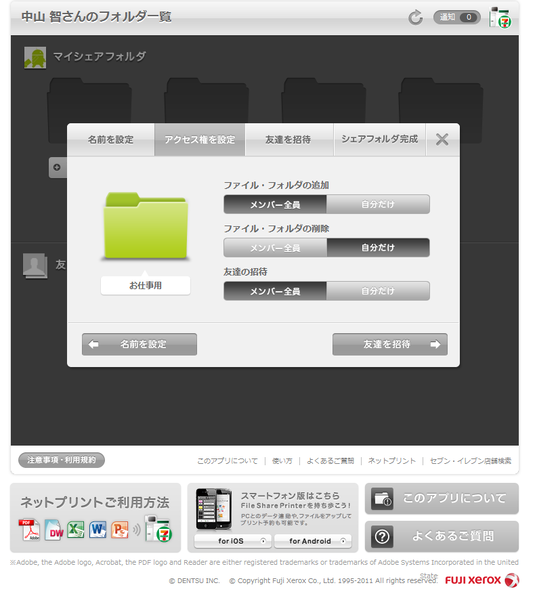Click the 中山 智さんのフォルダ一覧 page title
The height and width of the screenshot is (600, 535).
[x=97, y=18]
